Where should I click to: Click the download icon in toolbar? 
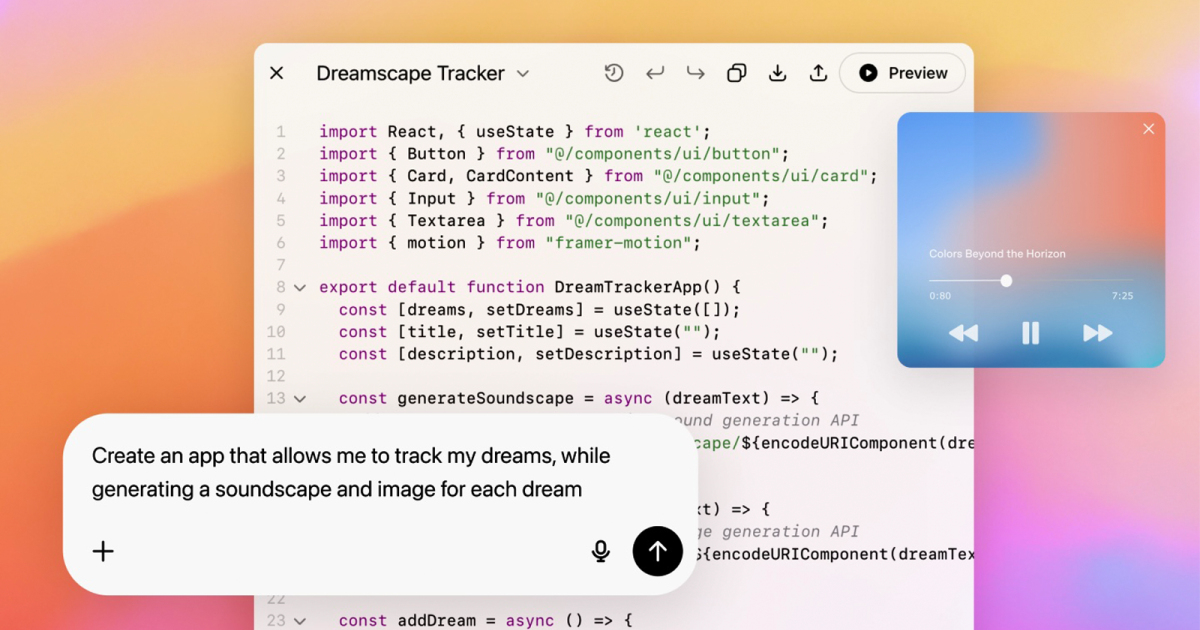click(777, 73)
